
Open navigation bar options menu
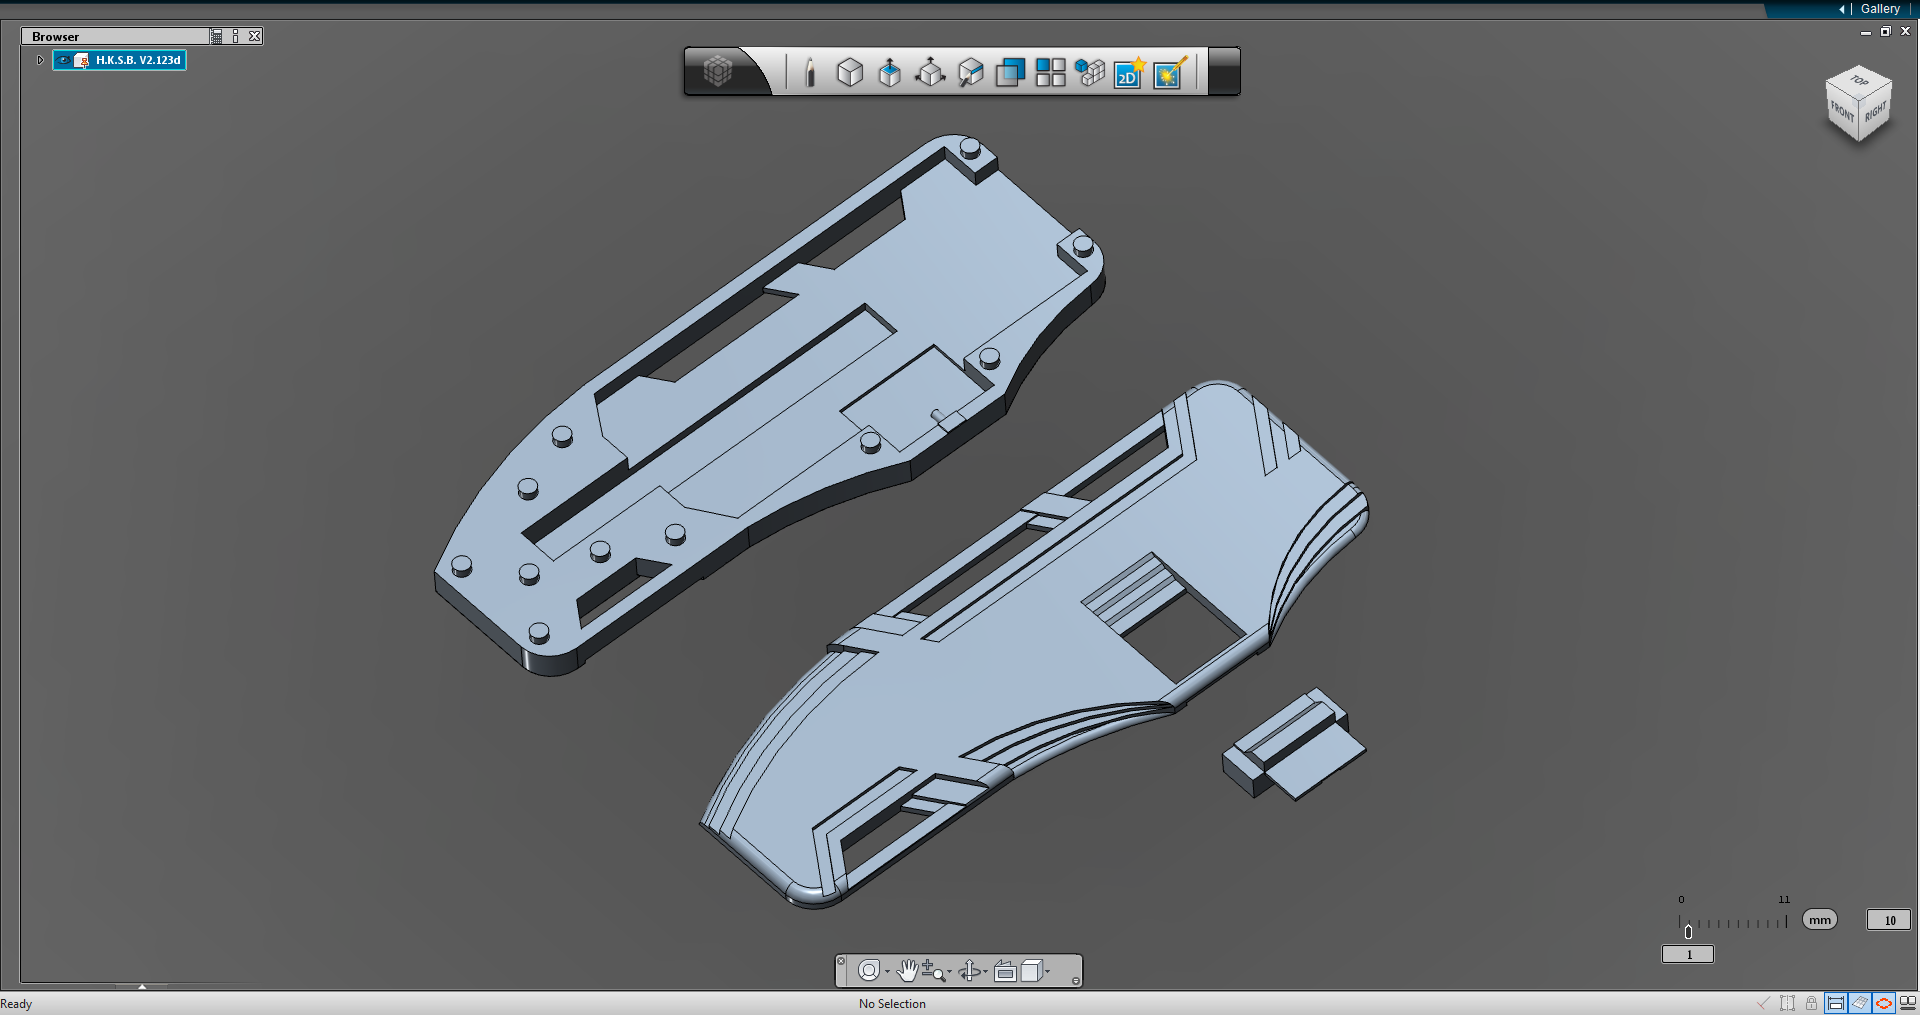[1076, 981]
